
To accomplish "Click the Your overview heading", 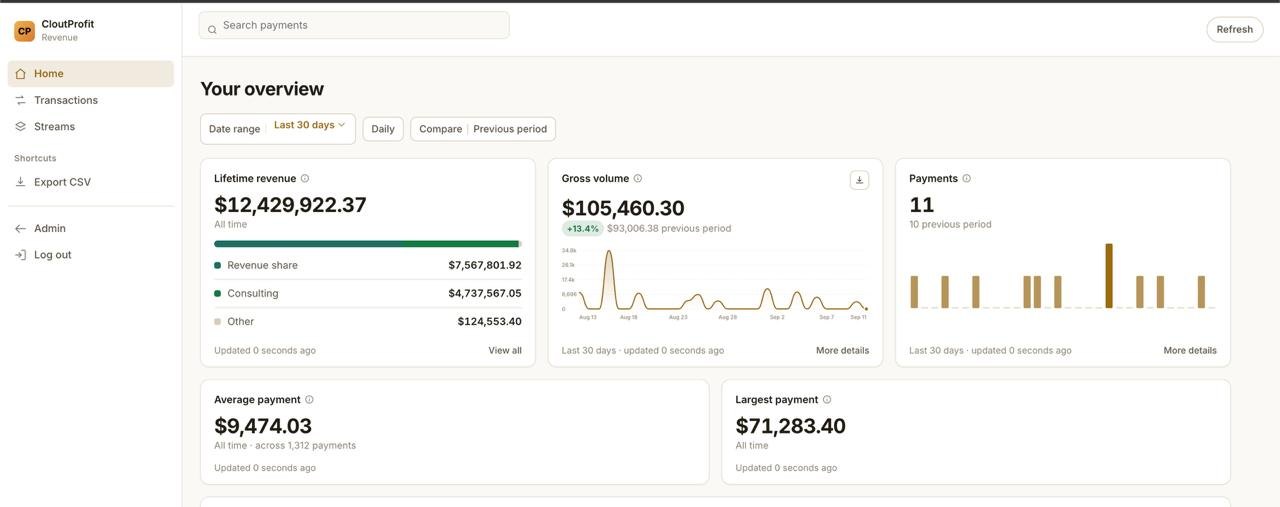I will click(x=262, y=89).
